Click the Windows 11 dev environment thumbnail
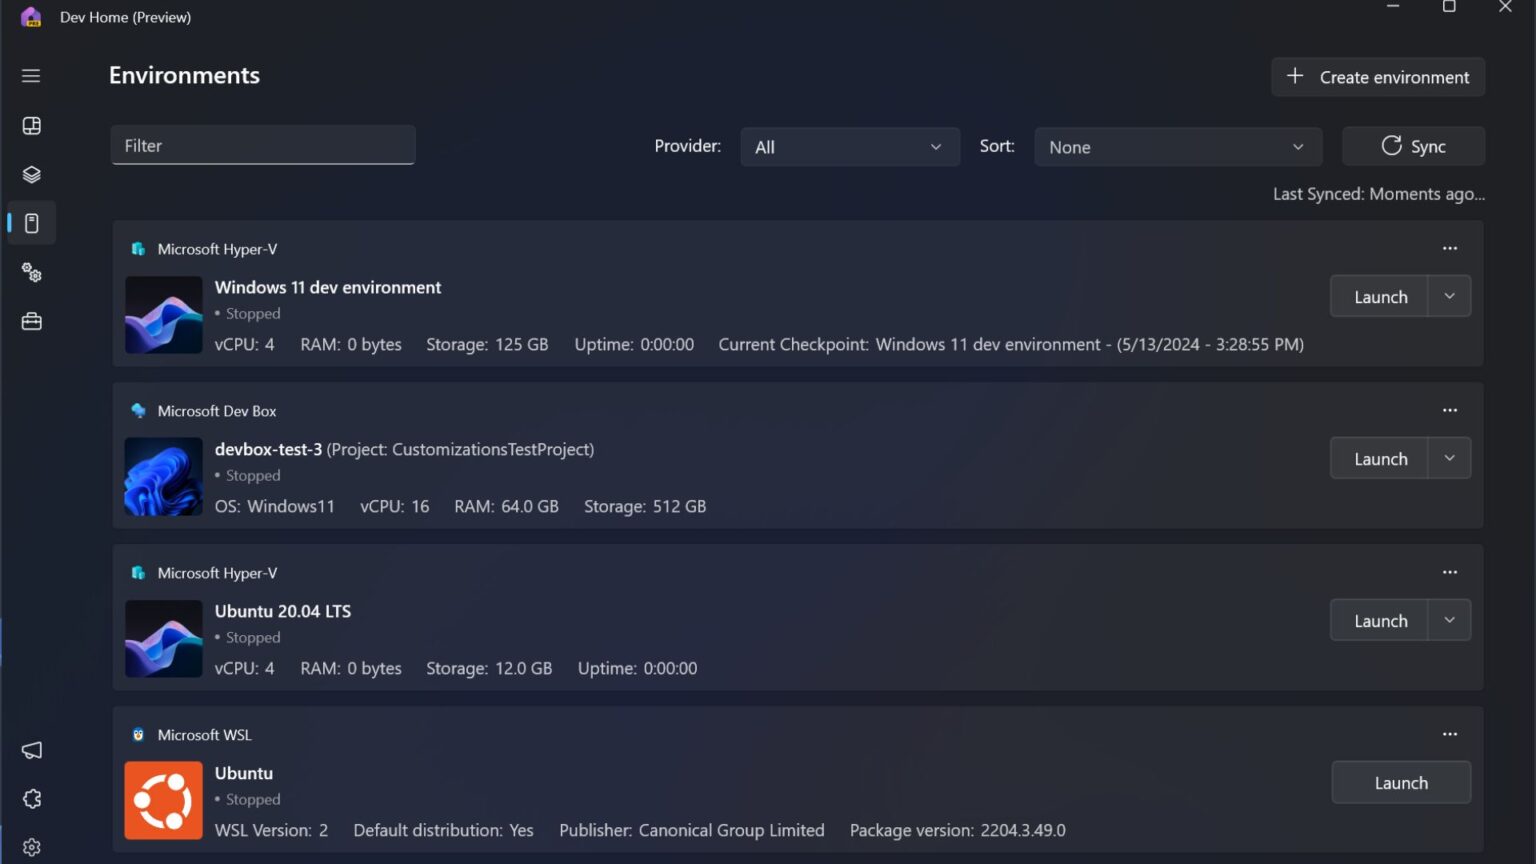The width and height of the screenshot is (1536, 864). [x=163, y=315]
